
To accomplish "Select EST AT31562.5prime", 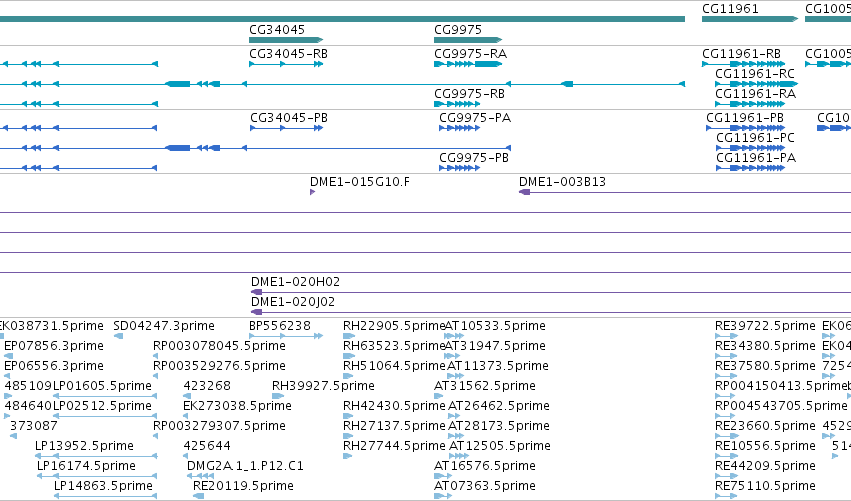I will click(485, 386).
